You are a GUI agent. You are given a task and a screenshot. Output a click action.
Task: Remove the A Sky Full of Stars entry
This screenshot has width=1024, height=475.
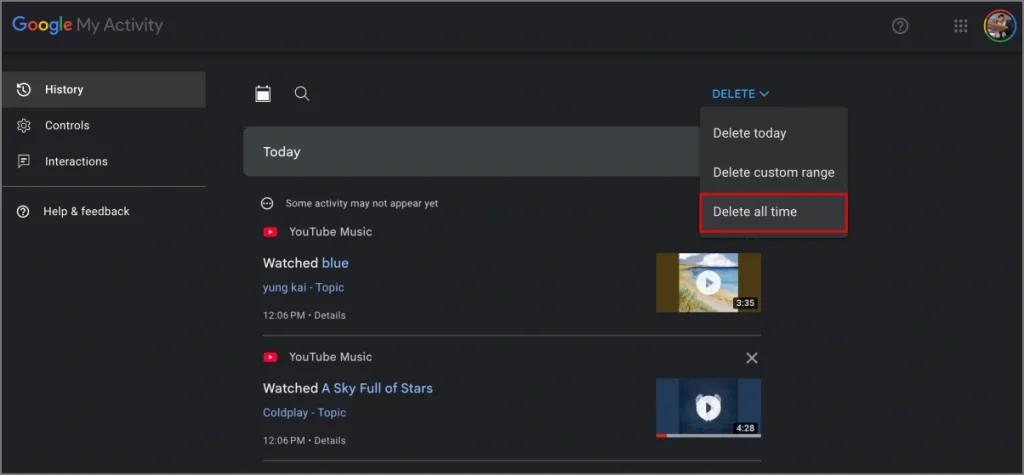pos(752,358)
